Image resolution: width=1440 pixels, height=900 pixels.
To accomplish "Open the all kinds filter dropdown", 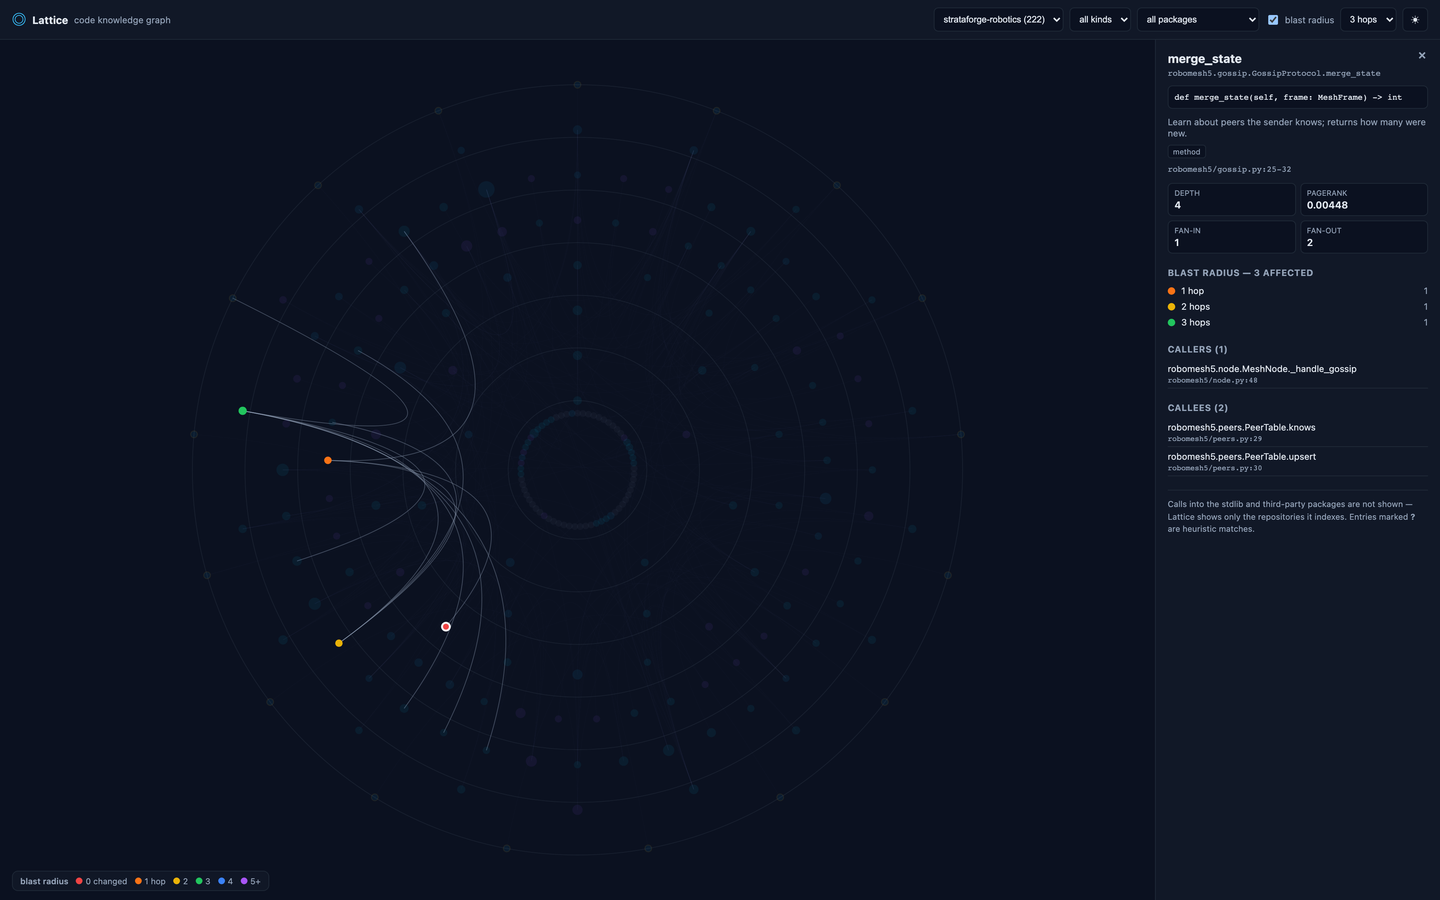I will (x=1100, y=19).
